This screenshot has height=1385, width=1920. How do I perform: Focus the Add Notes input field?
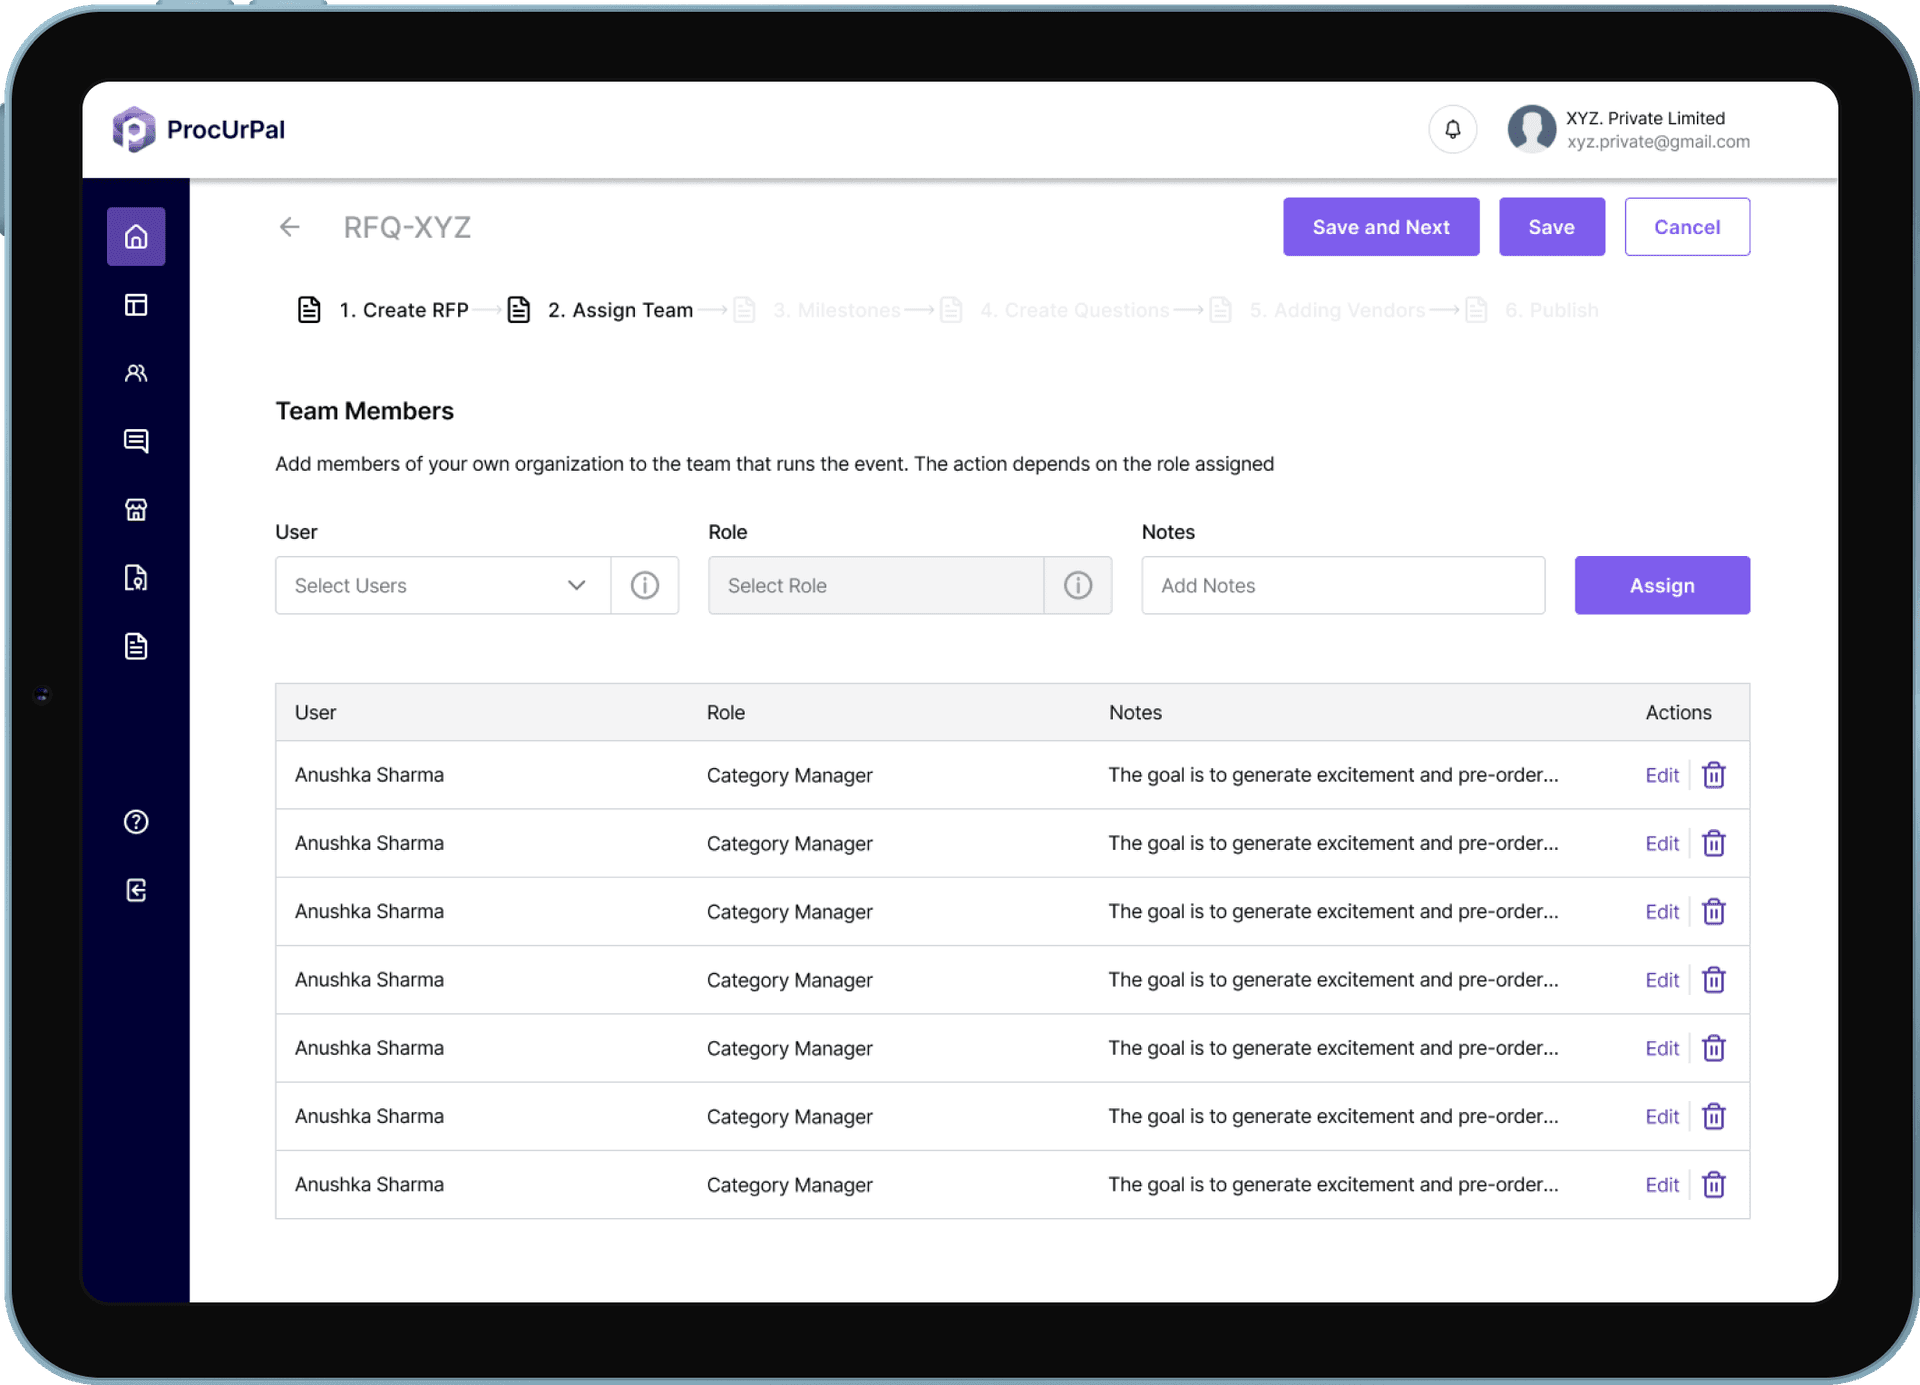[x=1342, y=585]
